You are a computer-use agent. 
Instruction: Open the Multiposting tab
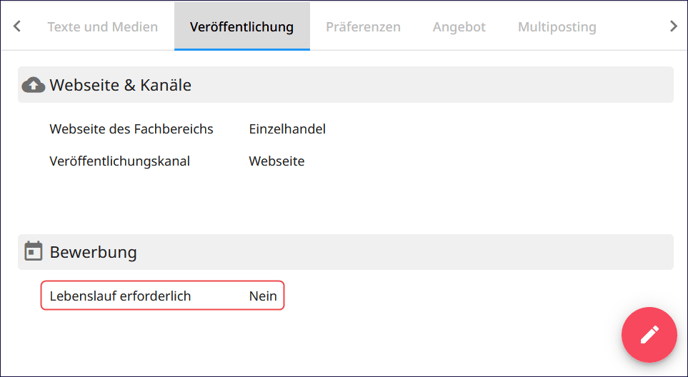(x=557, y=27)
